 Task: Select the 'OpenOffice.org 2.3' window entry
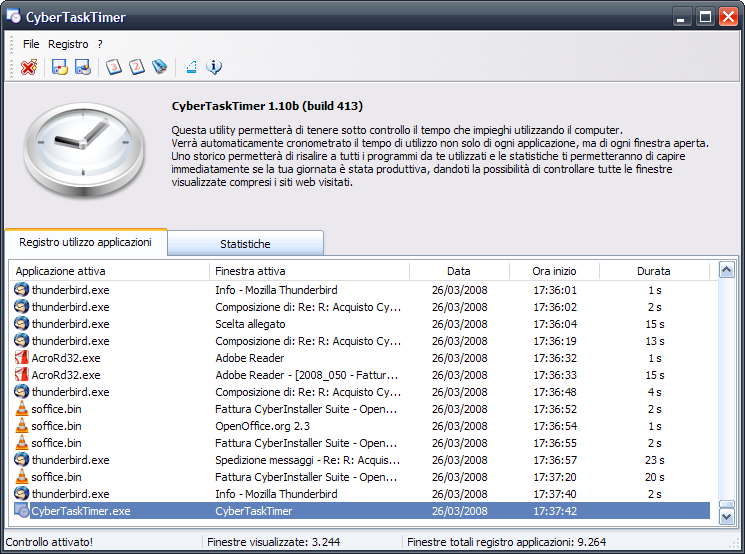[262, 426]
